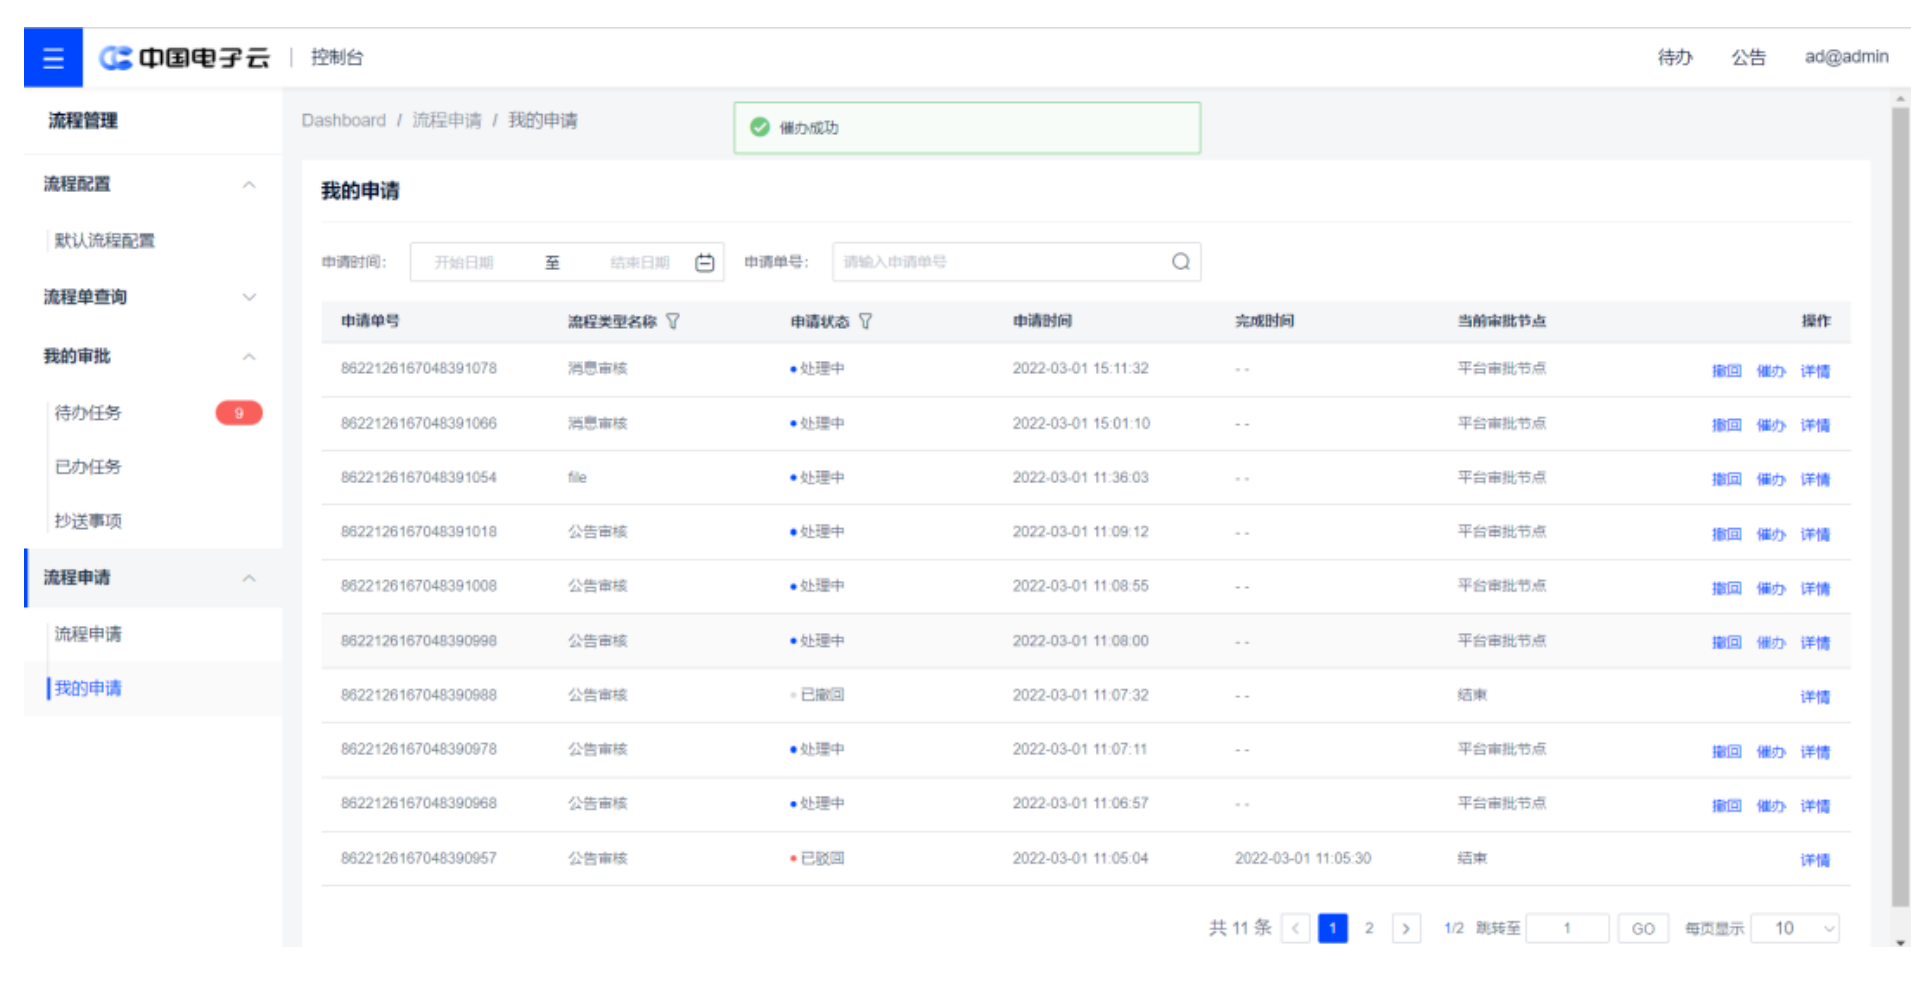Image resolution: width=1922 pixels, height=1002 pixels.
Task: Click the 跳转至 page number input
Action: point(1568,929)
